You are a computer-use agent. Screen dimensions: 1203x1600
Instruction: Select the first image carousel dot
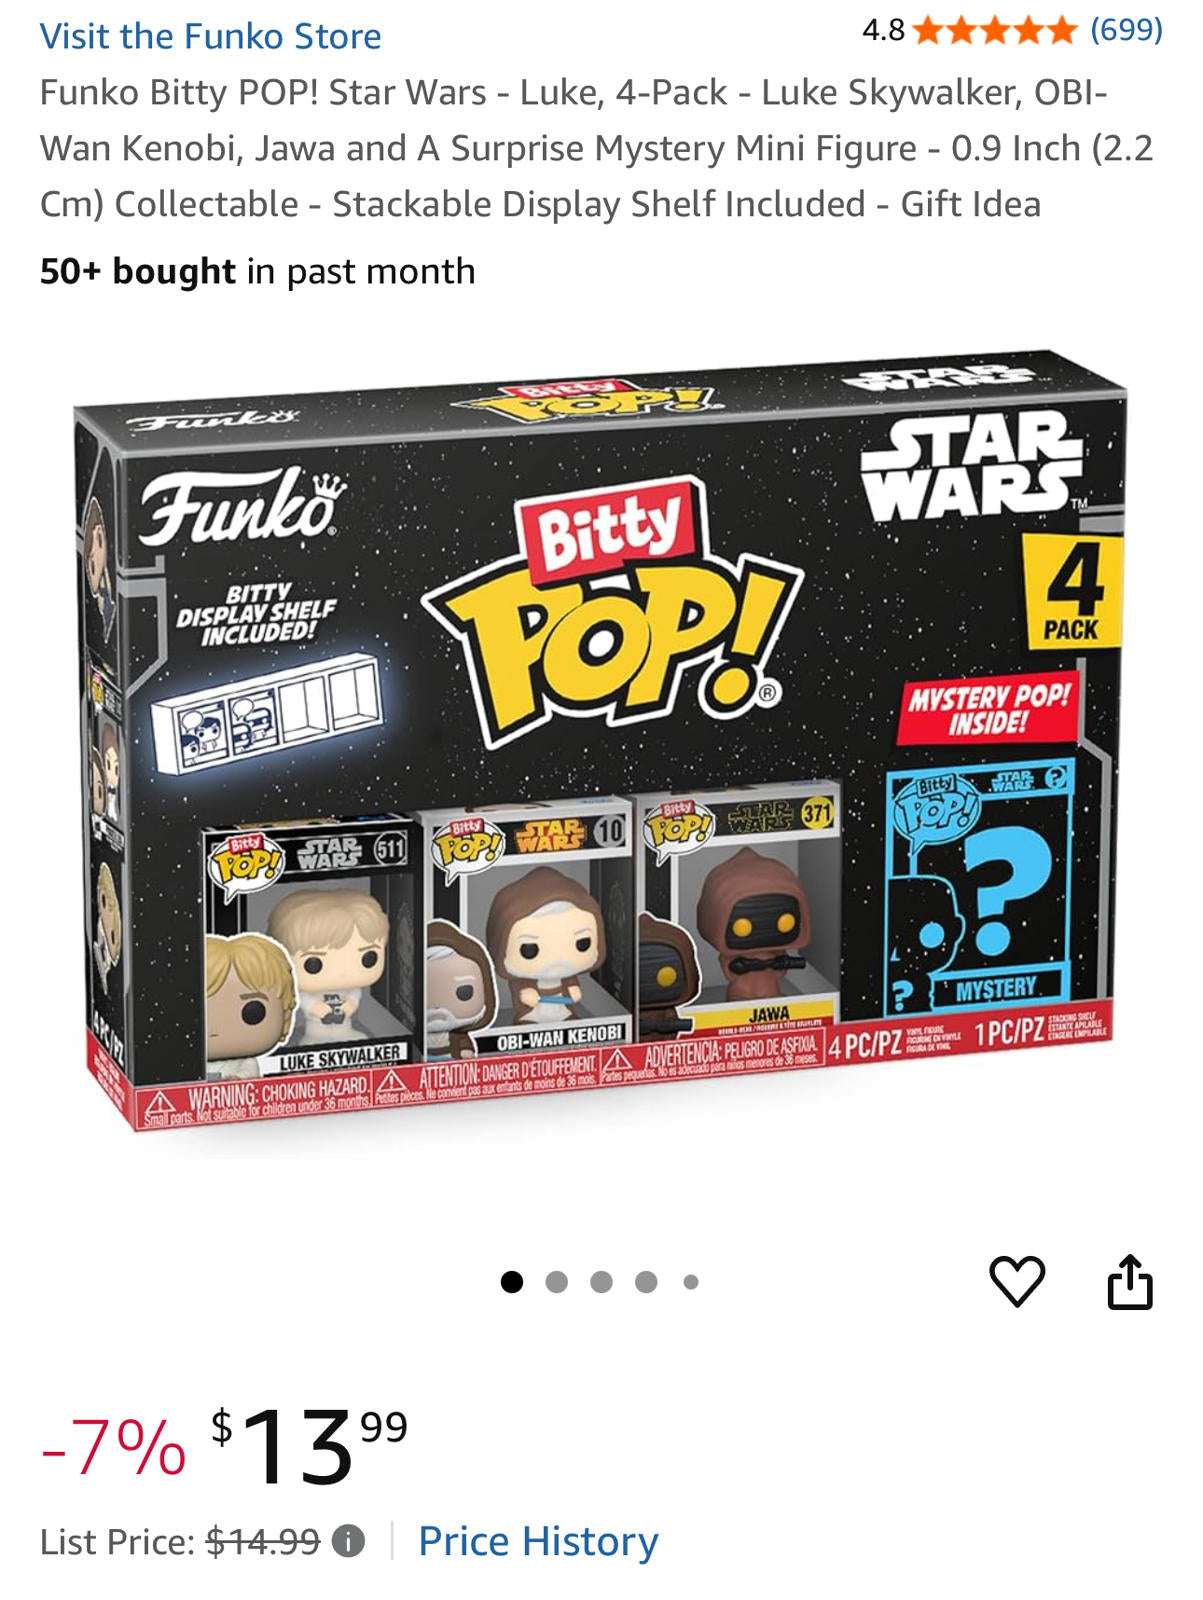pyautogui.click(x=512, y=1281)
